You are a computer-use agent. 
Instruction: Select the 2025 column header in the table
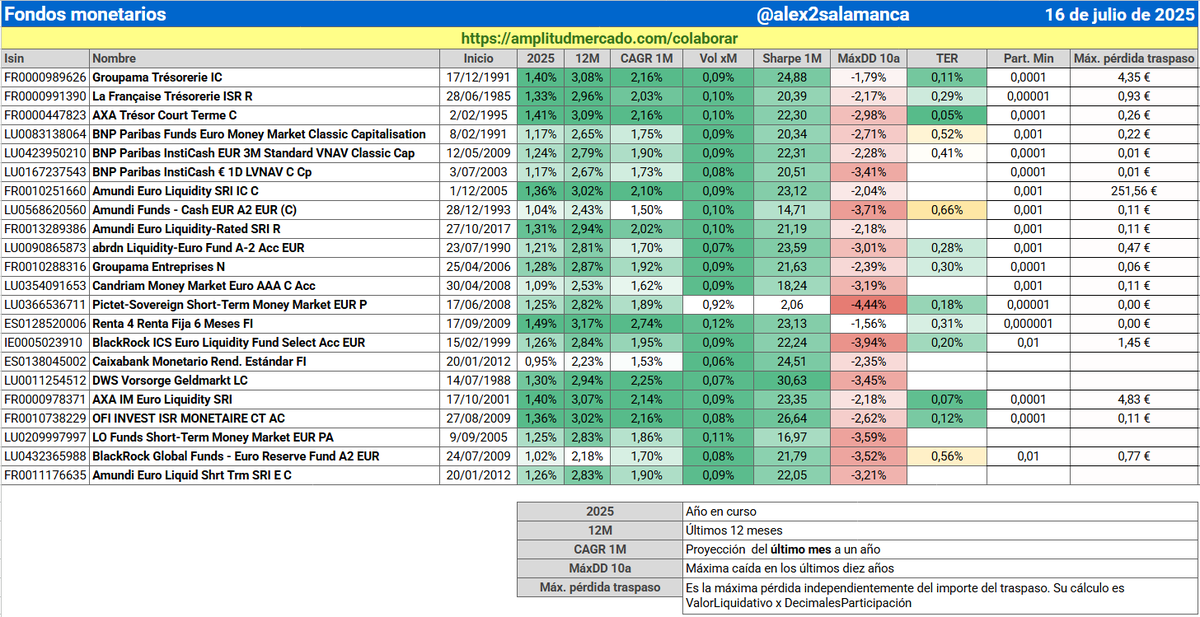pos(541,59)
